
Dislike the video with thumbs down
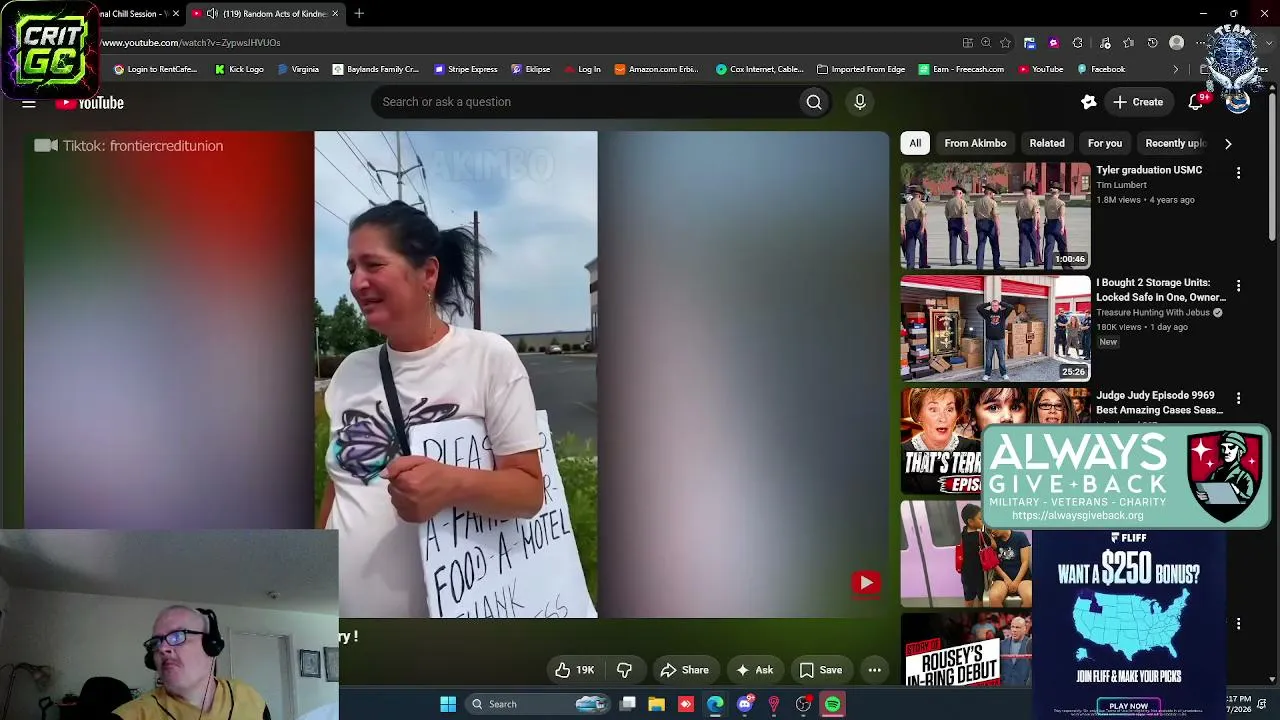pyautogui.click(x=624, y=670)
